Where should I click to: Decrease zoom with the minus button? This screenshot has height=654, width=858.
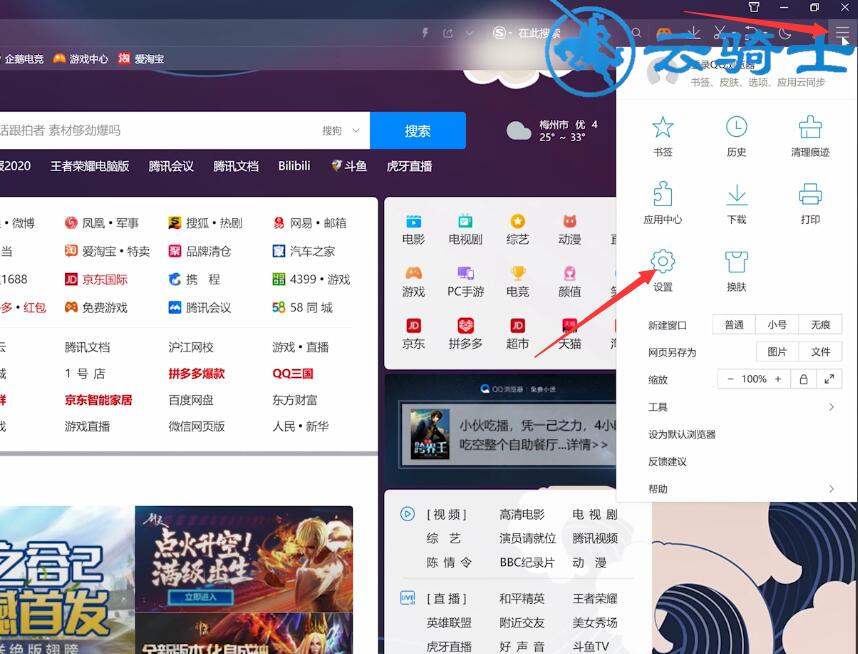(x=729, y=379)
